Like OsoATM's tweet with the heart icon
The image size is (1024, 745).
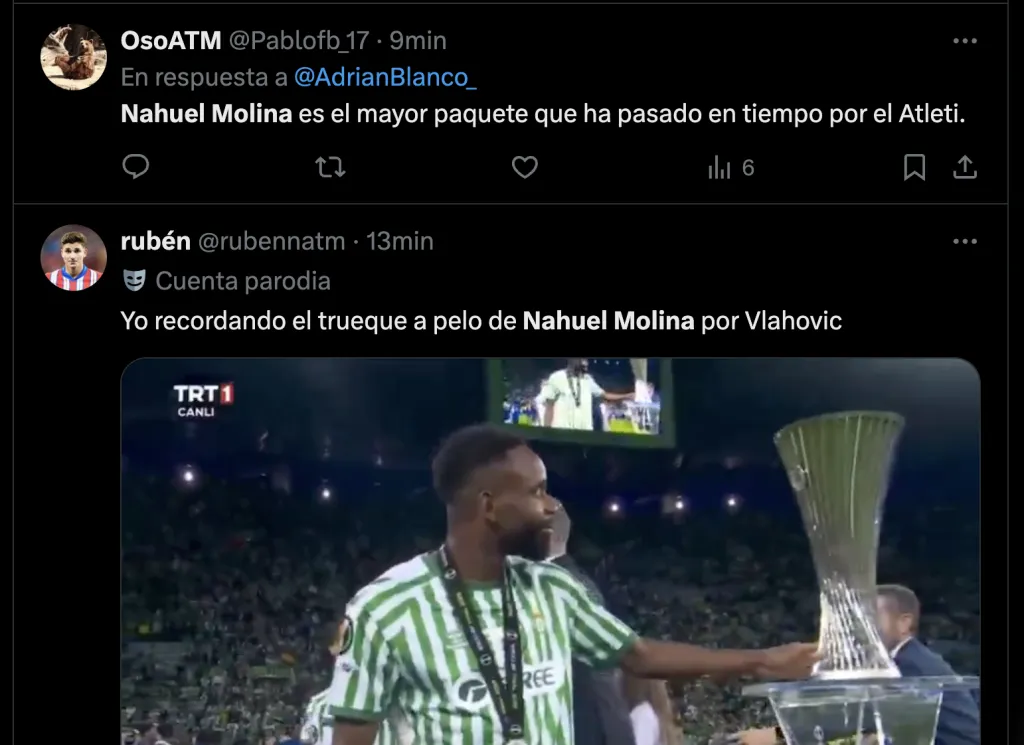[524, 167]
